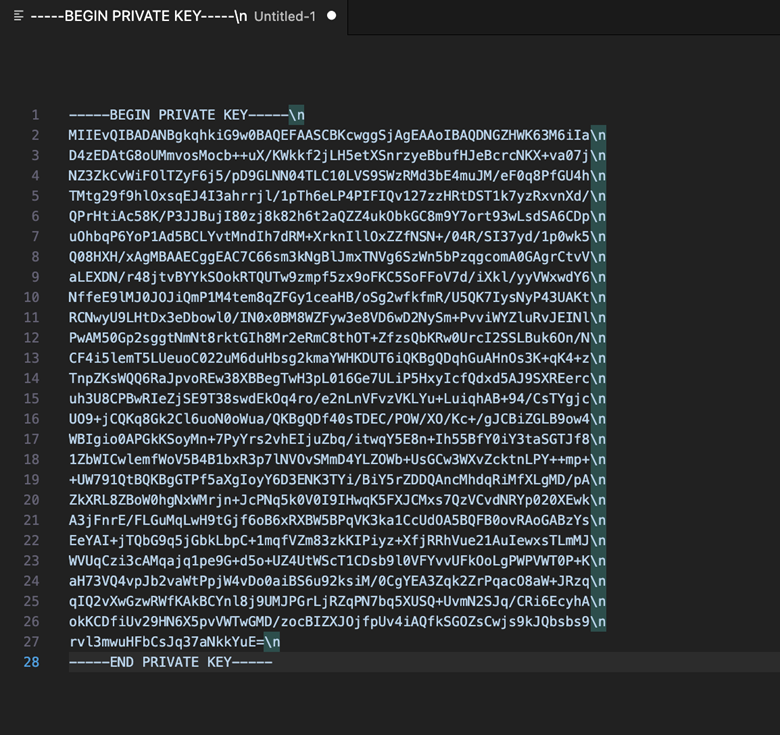Click the line starting with '+UW791QtBQKBgGTPf5aXgIoyY6D3ENK3TYi'
780x735 pixels.
[337, 480]
